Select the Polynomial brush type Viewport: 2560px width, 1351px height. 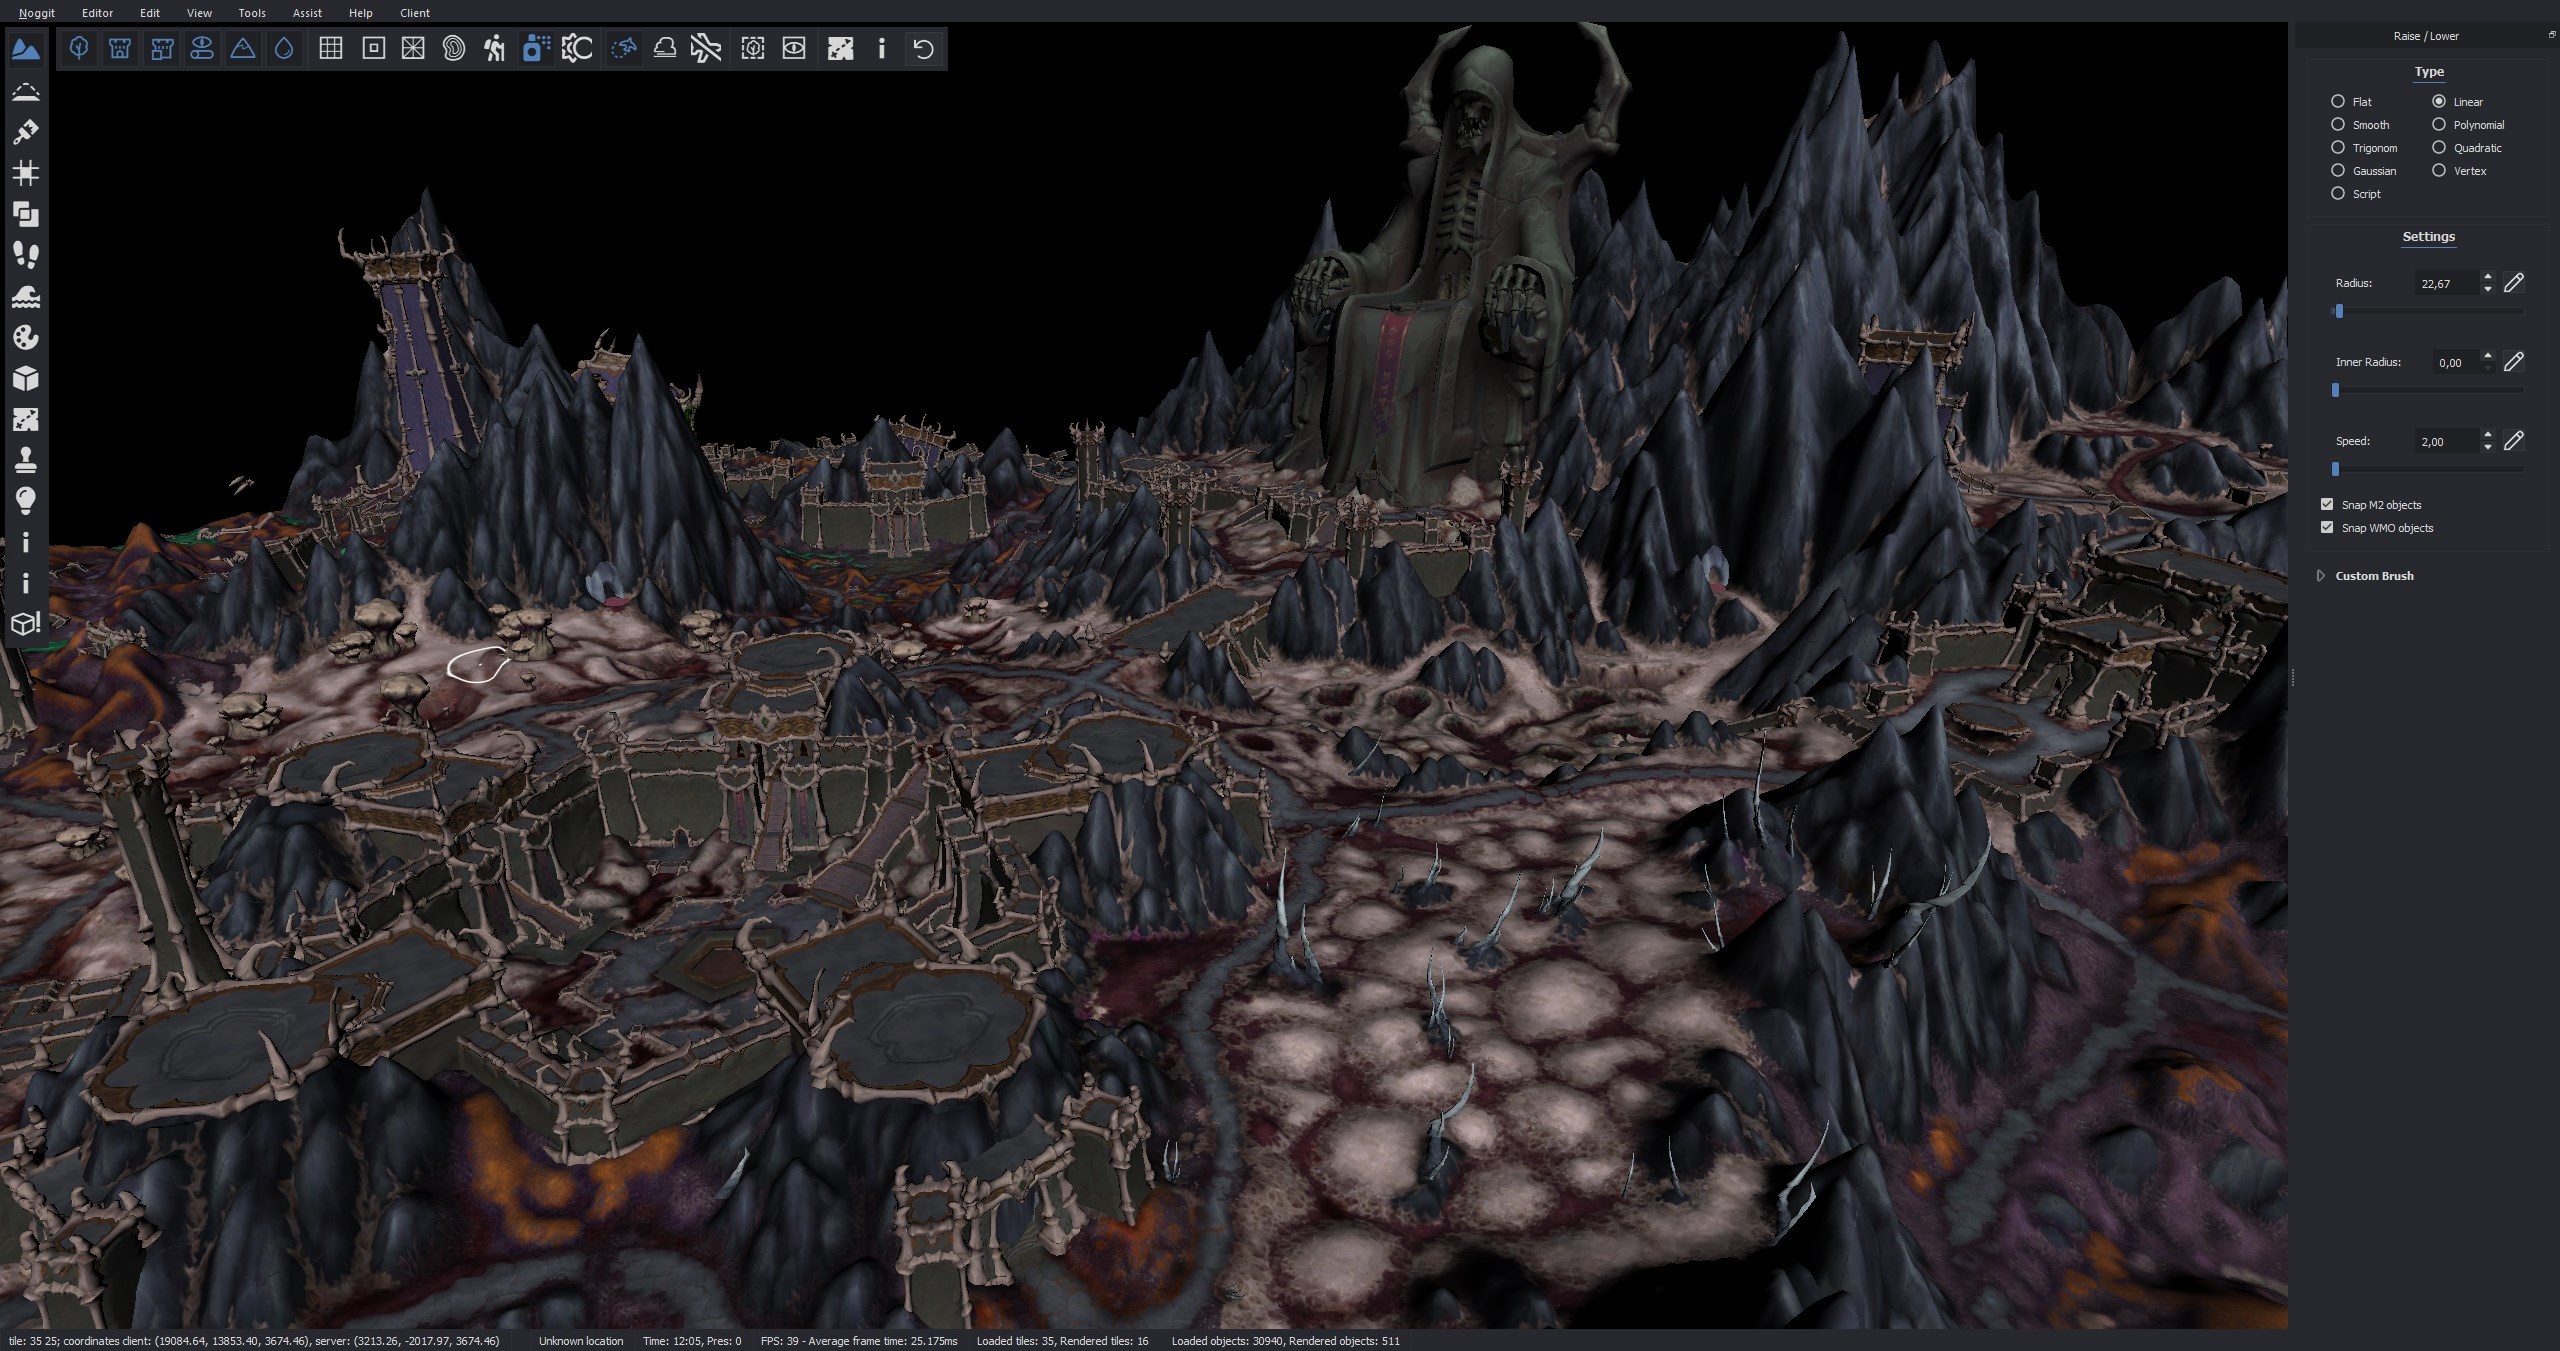coord(2439,125)
